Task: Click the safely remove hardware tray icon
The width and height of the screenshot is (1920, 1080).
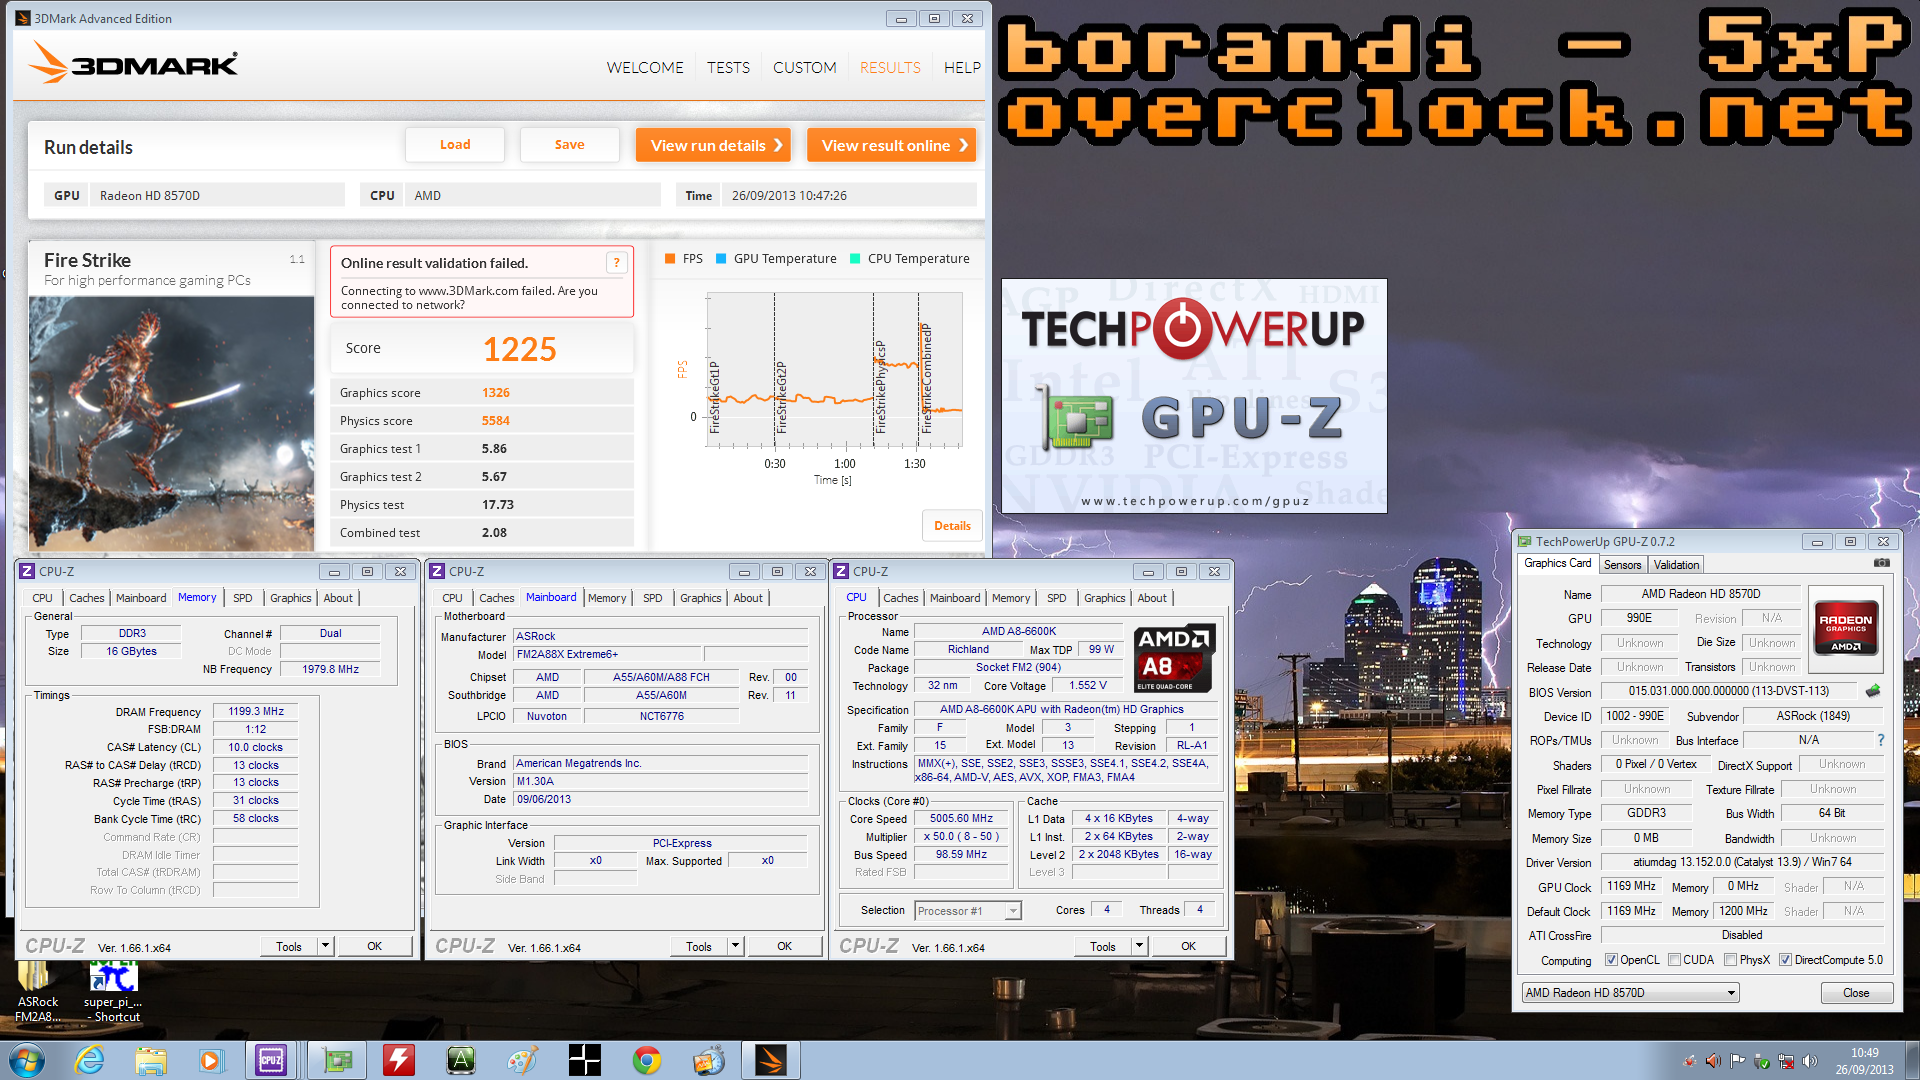Action: pos(1762,1061)
